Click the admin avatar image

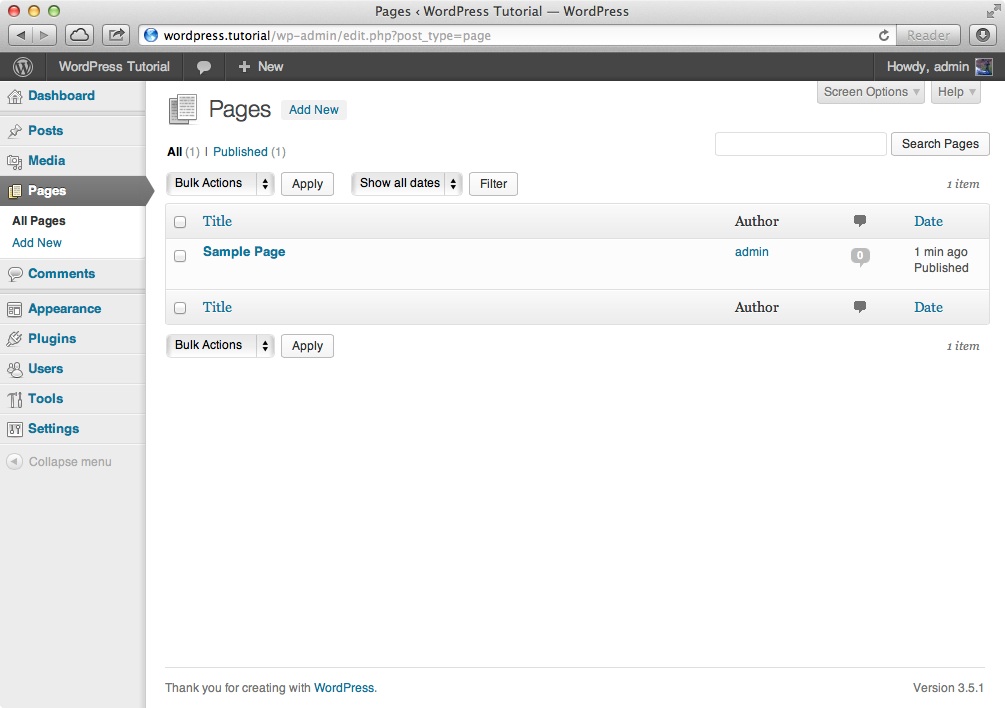(x=983, y=67)
